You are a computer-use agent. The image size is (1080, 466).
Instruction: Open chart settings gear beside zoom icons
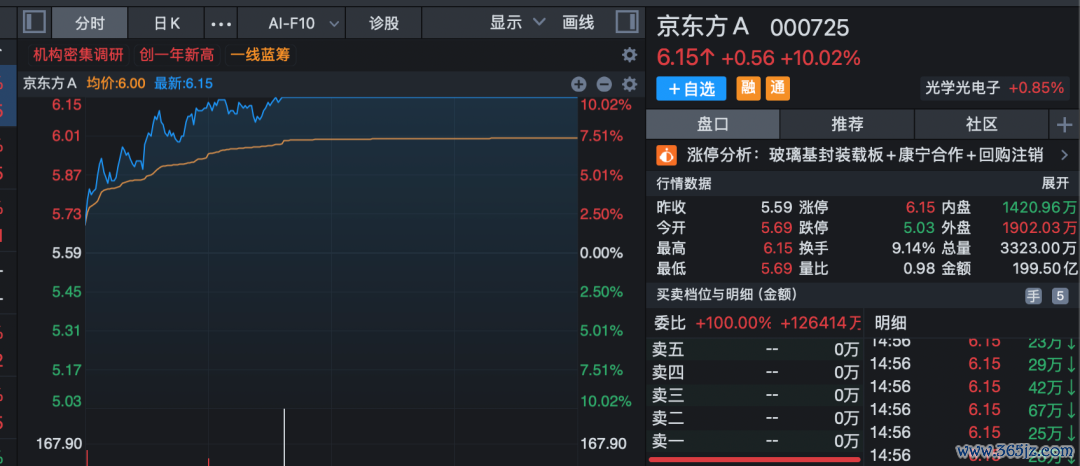[630, 85]
